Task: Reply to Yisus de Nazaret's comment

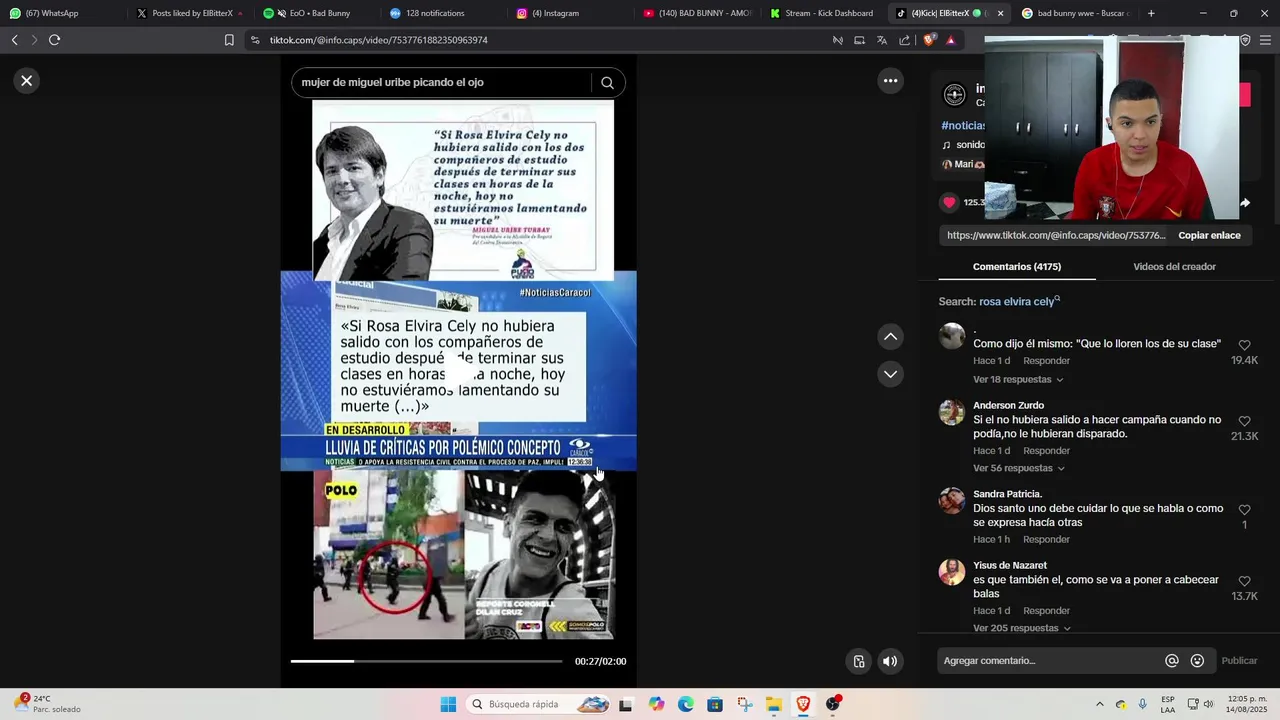Action: coord(1046,611)
